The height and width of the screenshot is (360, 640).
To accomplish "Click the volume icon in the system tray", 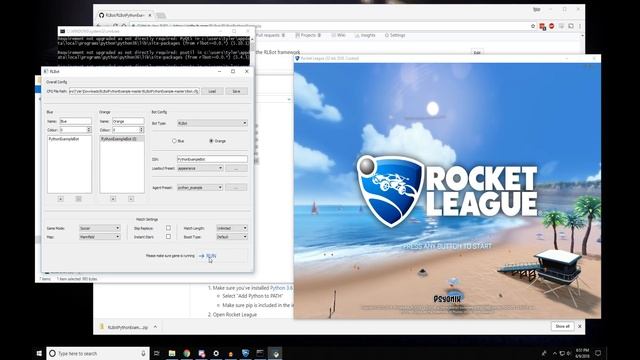I will (569, 353).
